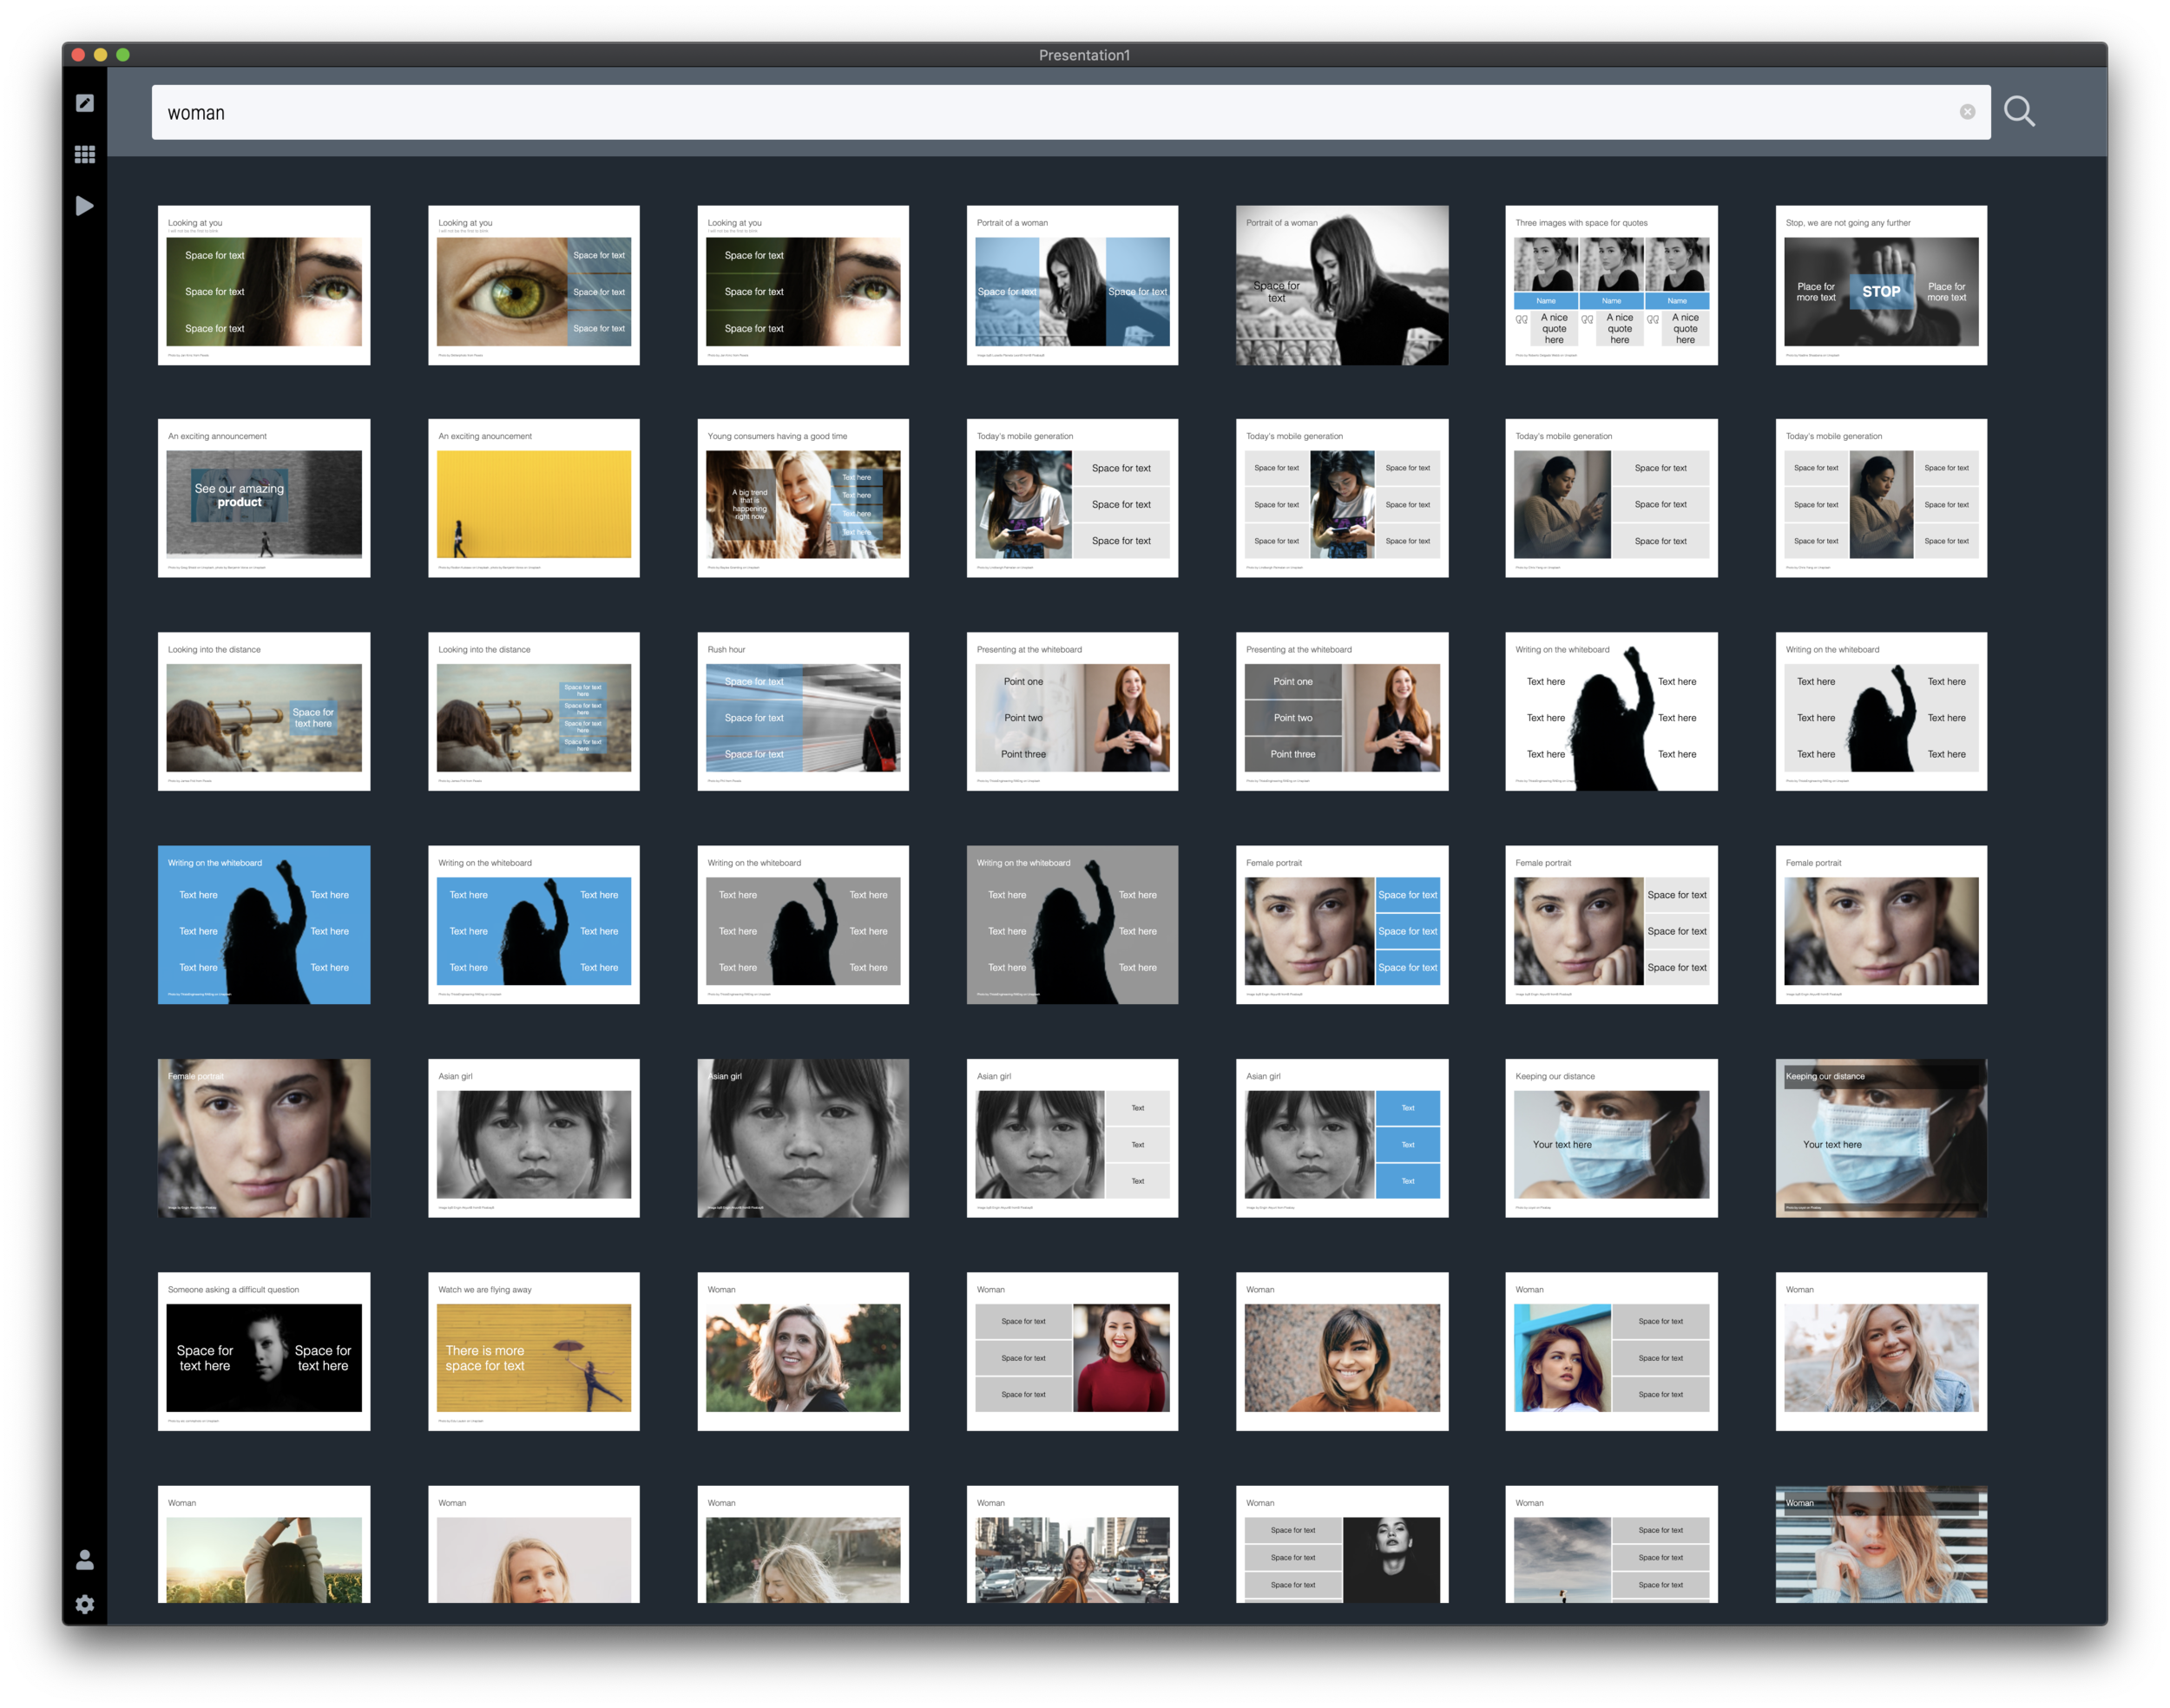Click the search magnifying glass icon
This screenshot has width=2170, height=1708.
(x=2018, y=111)
